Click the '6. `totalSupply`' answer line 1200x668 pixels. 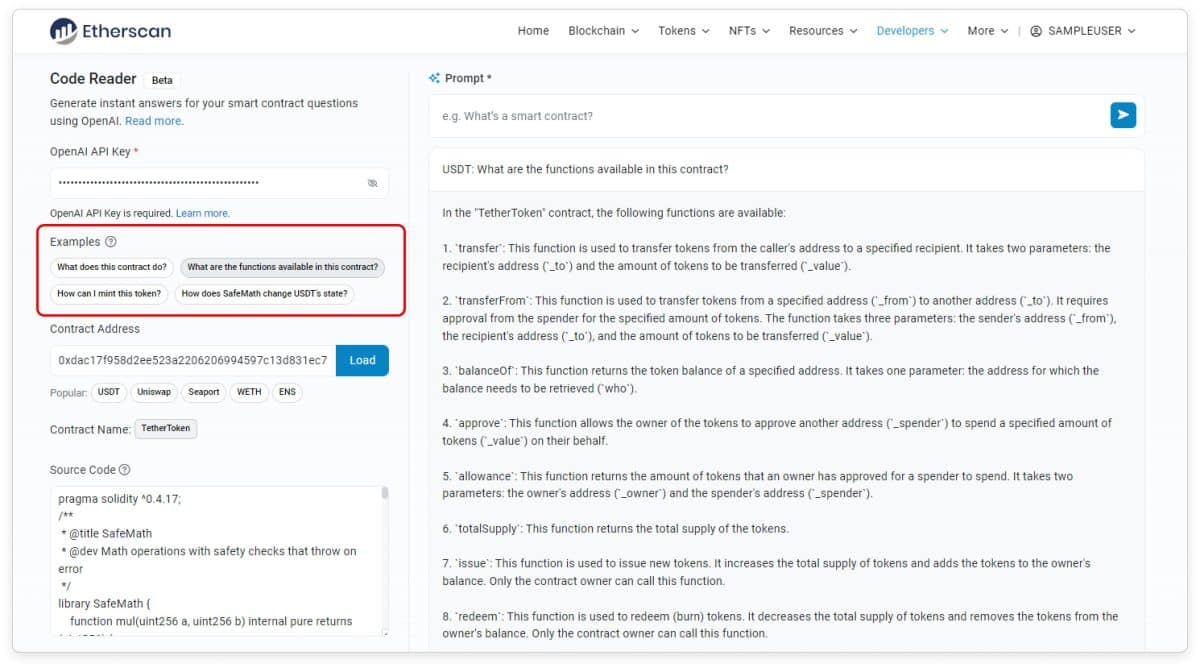coord(615,528)
